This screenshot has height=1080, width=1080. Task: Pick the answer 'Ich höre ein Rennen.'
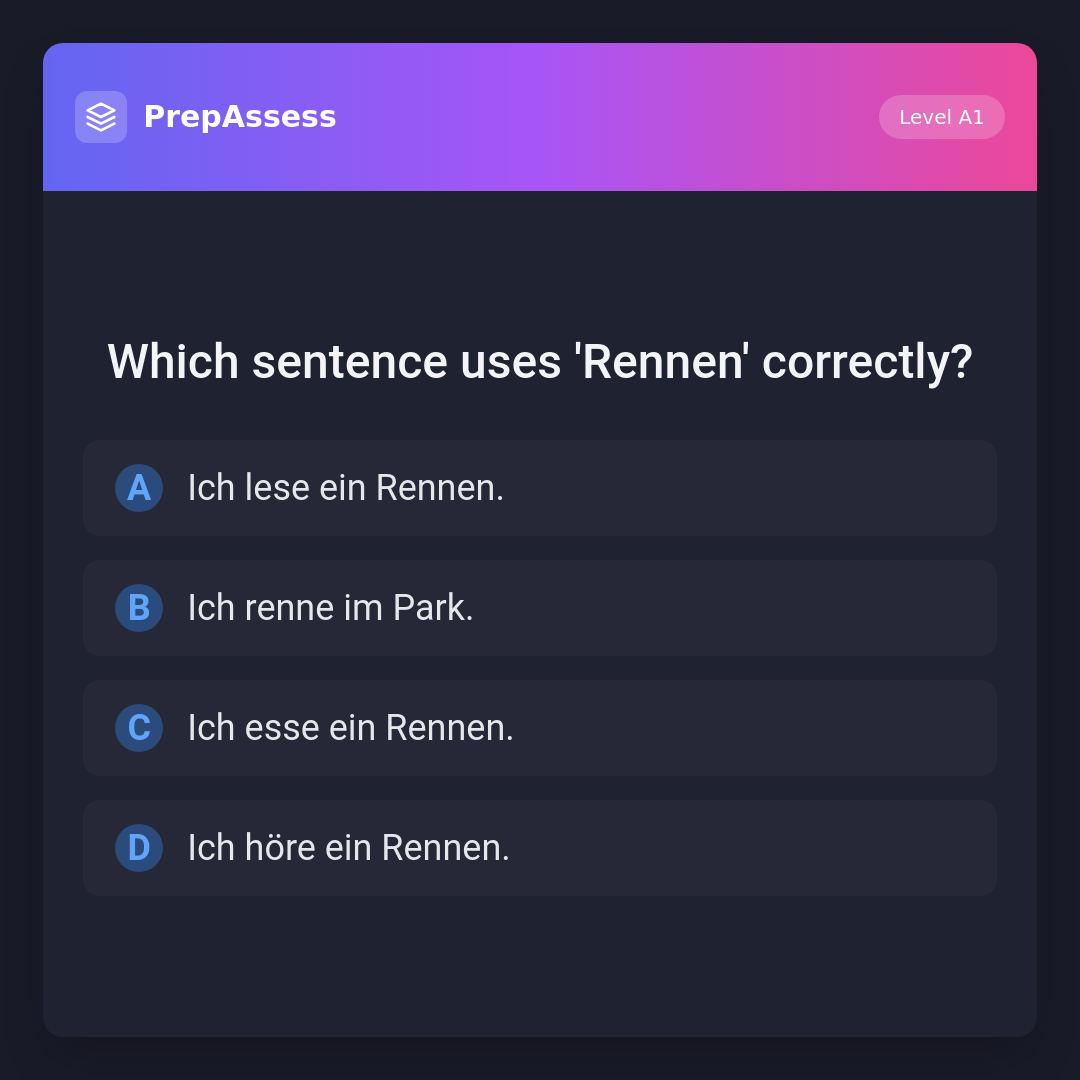540,848
